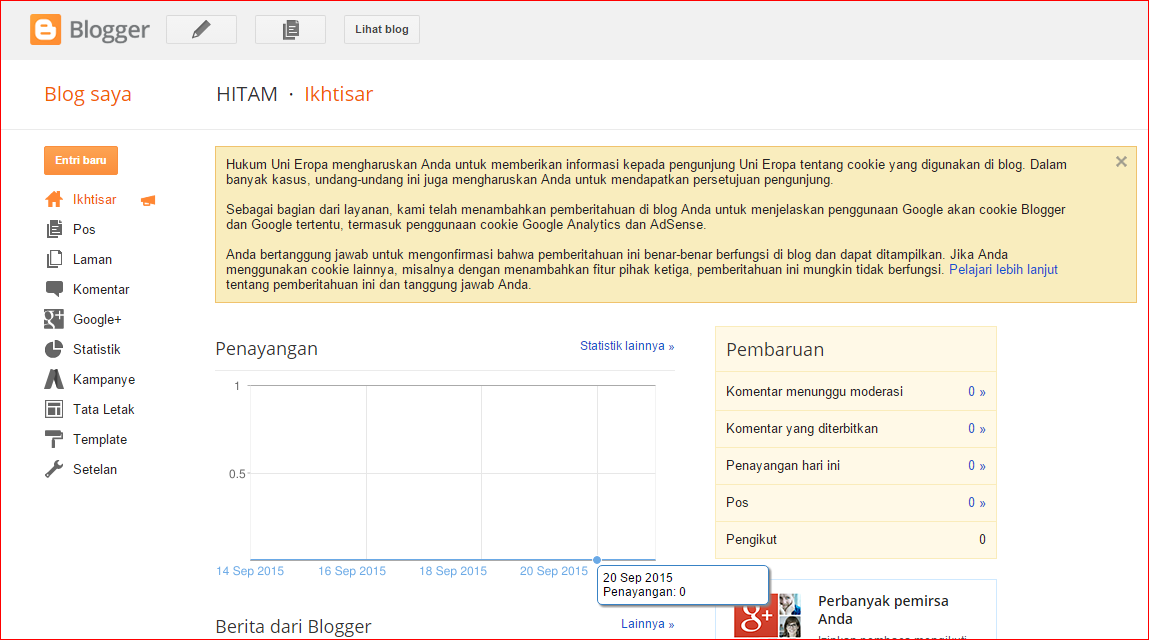
Task: Click the 16 Sep 2015 axis label
Action: coord(352,571)
